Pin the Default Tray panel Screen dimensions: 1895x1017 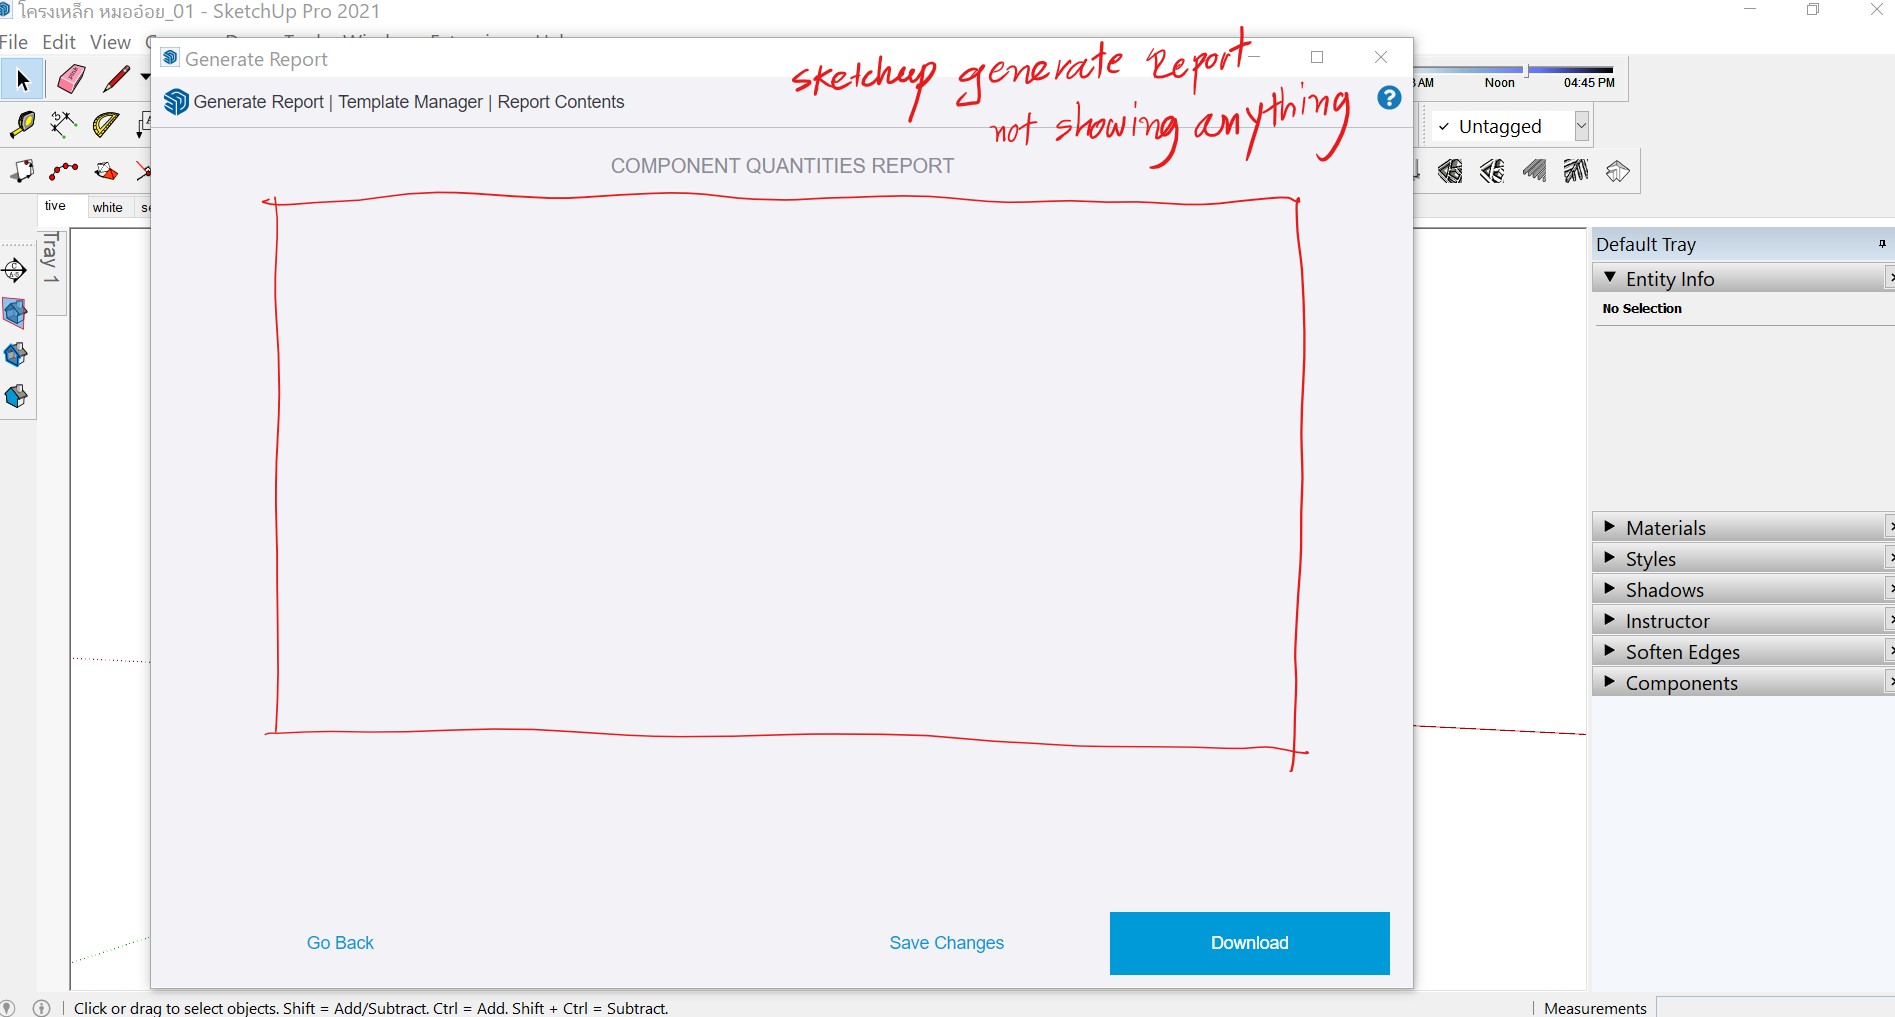1882,244
